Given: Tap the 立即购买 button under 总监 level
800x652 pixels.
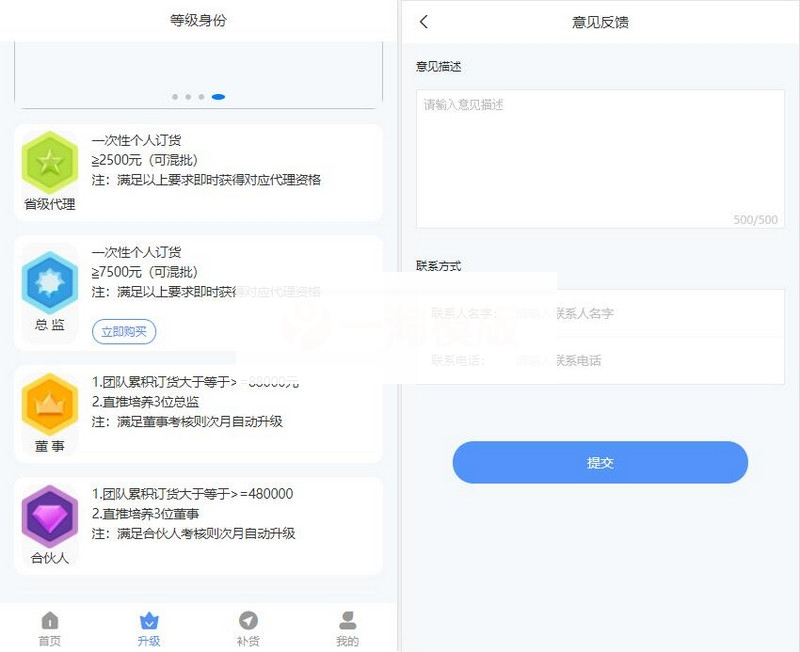Looking at the screenshot, I should tap(123, 331).
